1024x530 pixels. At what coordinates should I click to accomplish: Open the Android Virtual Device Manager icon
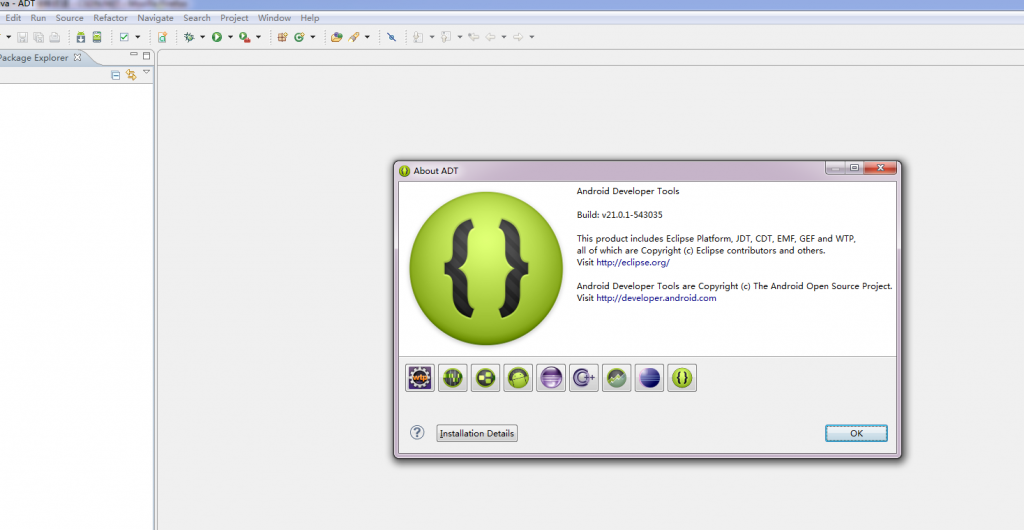tap(97, 37)
